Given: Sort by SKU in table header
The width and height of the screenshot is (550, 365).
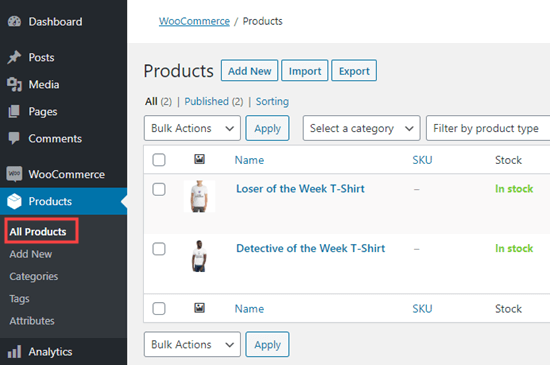Looking at the screenshot, I should [x=422, y=160].
